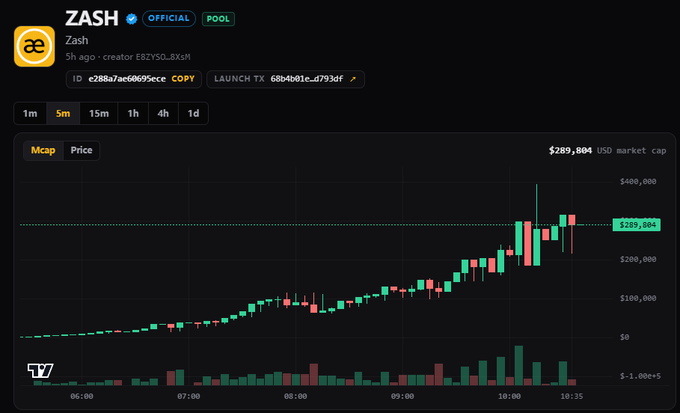Image resolution: width=680 pixels, height=413 pixels.
Task: Click the green $289,804 price axis label
Action: click(x=637, y=225)
